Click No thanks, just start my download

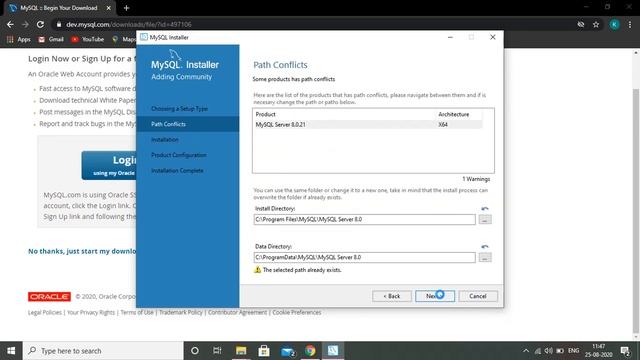pos(82,251)
